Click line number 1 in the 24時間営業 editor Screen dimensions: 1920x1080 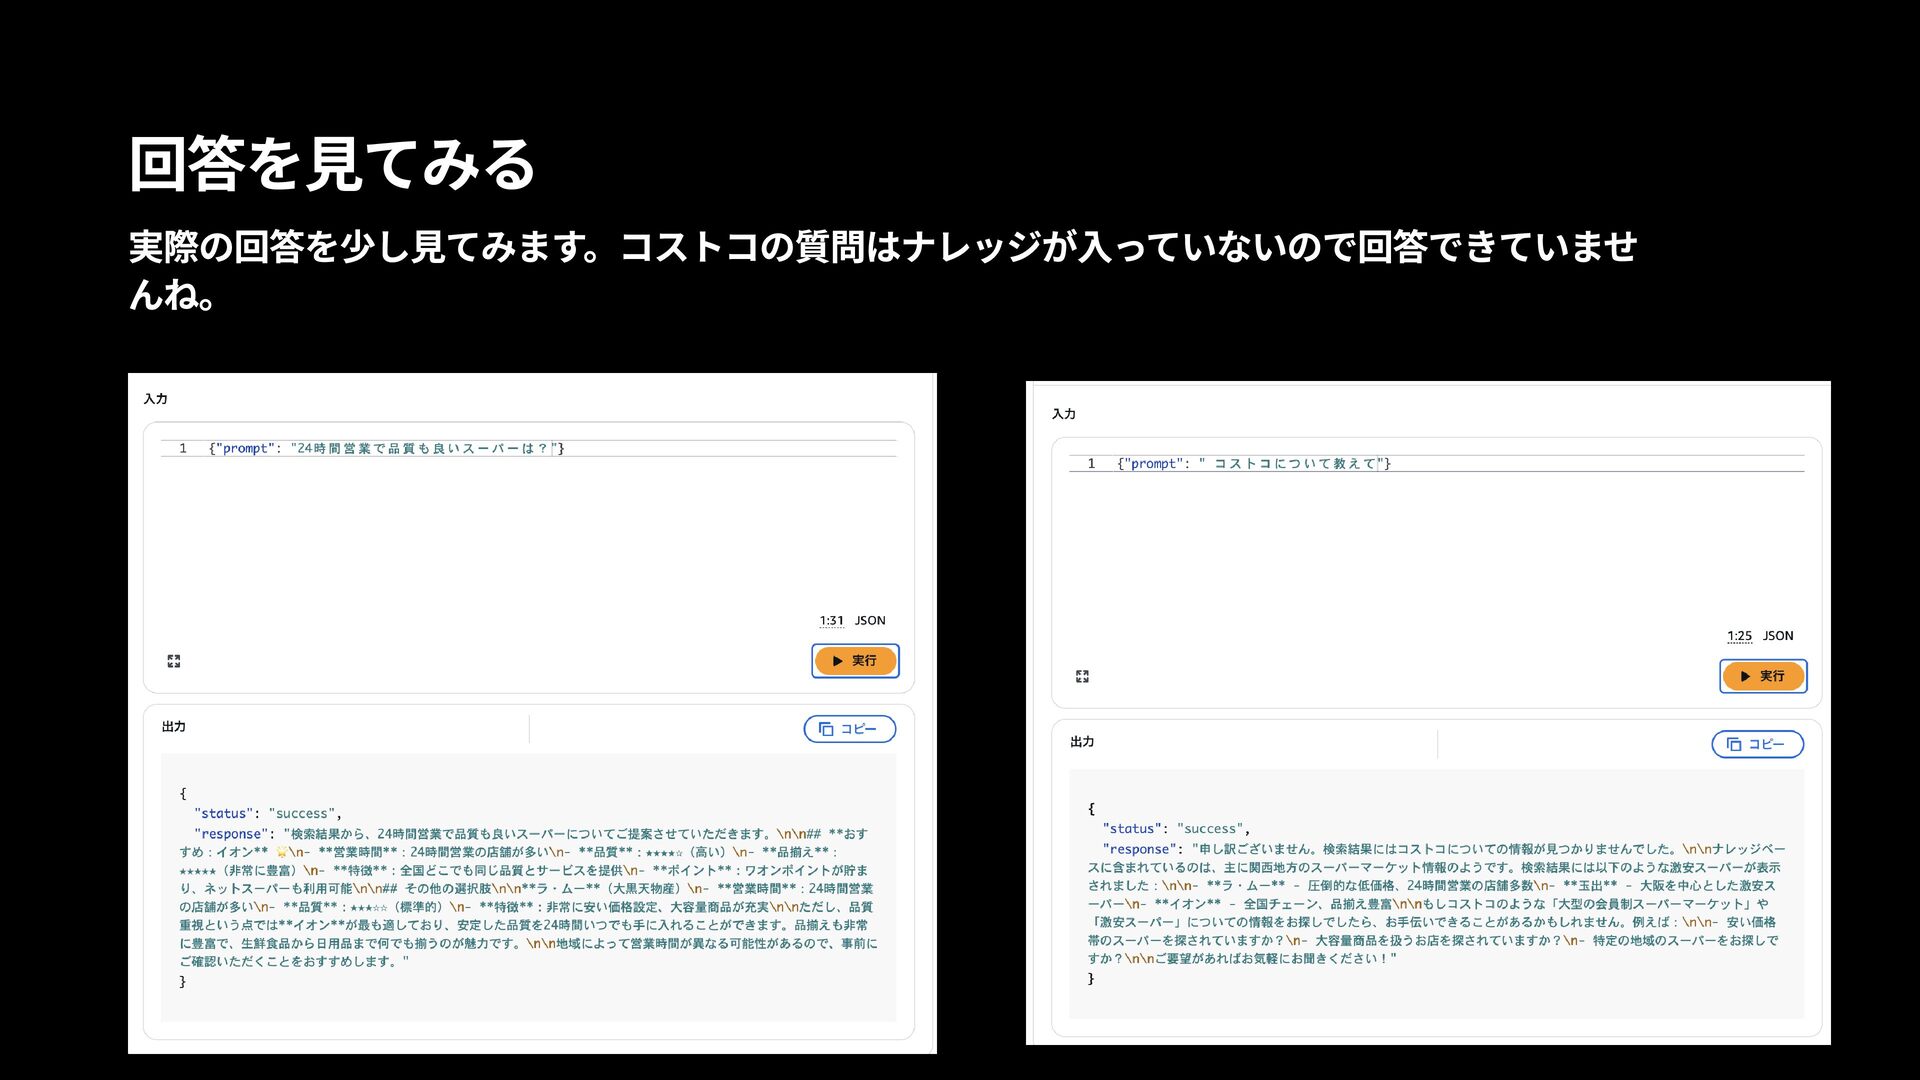(x=183, y=449)
